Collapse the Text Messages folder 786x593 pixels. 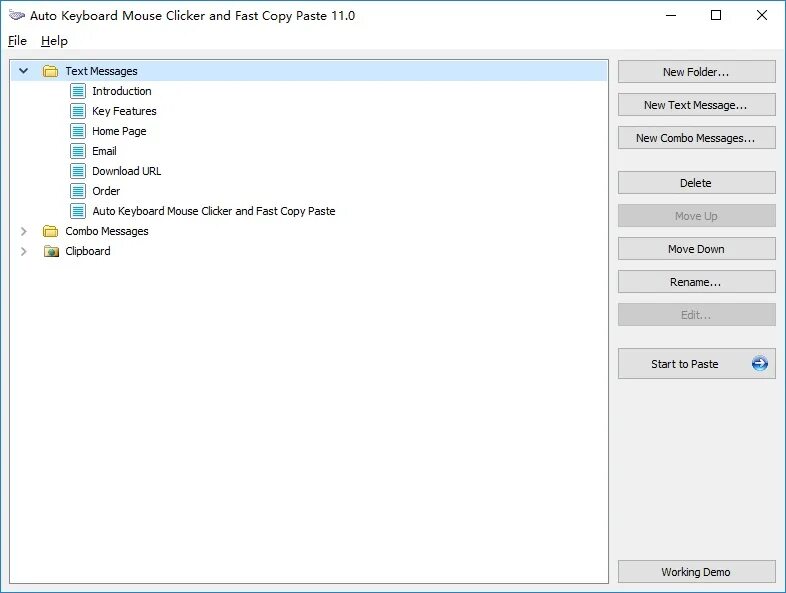[x=24, y=71]
